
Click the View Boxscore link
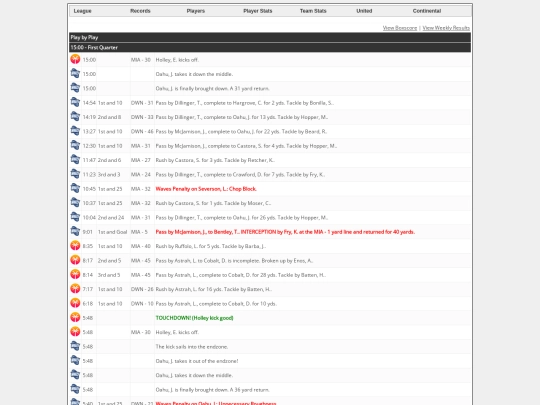point(400,28)
